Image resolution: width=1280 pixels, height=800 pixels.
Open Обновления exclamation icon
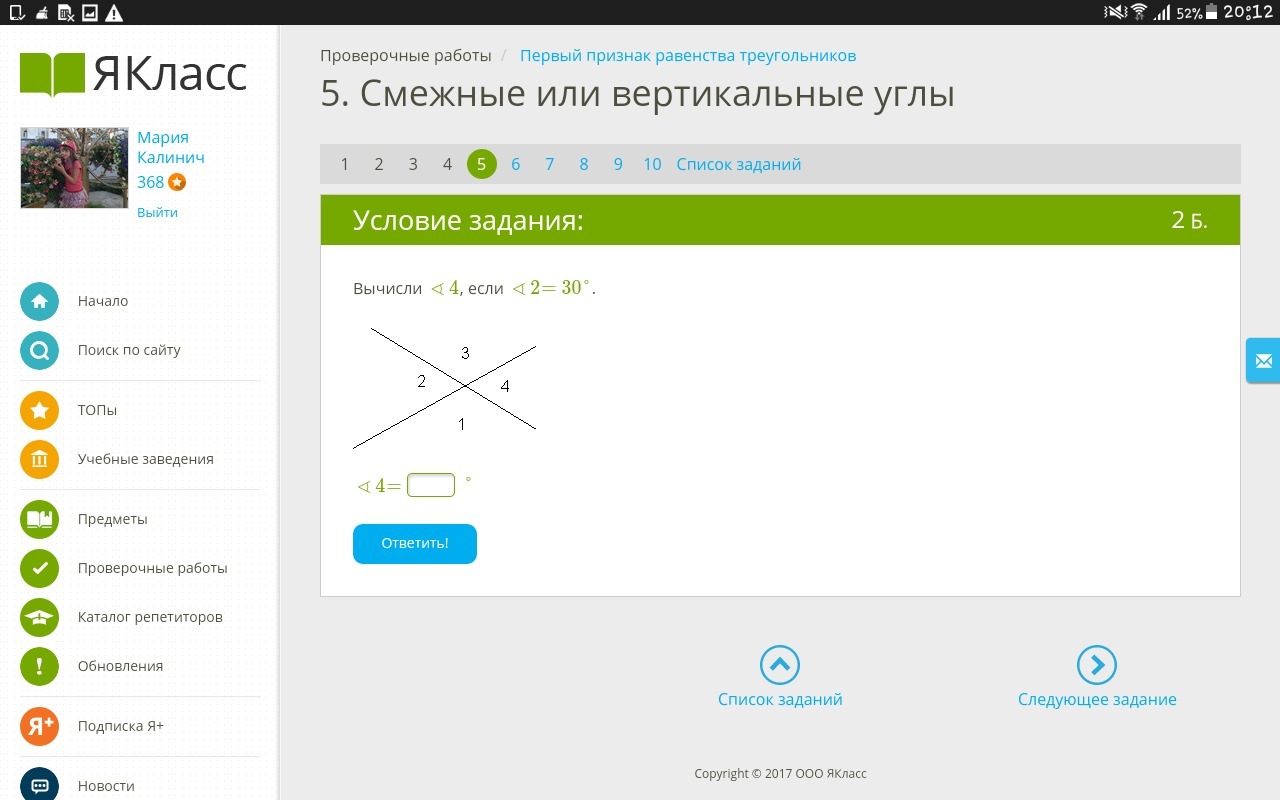39,666
